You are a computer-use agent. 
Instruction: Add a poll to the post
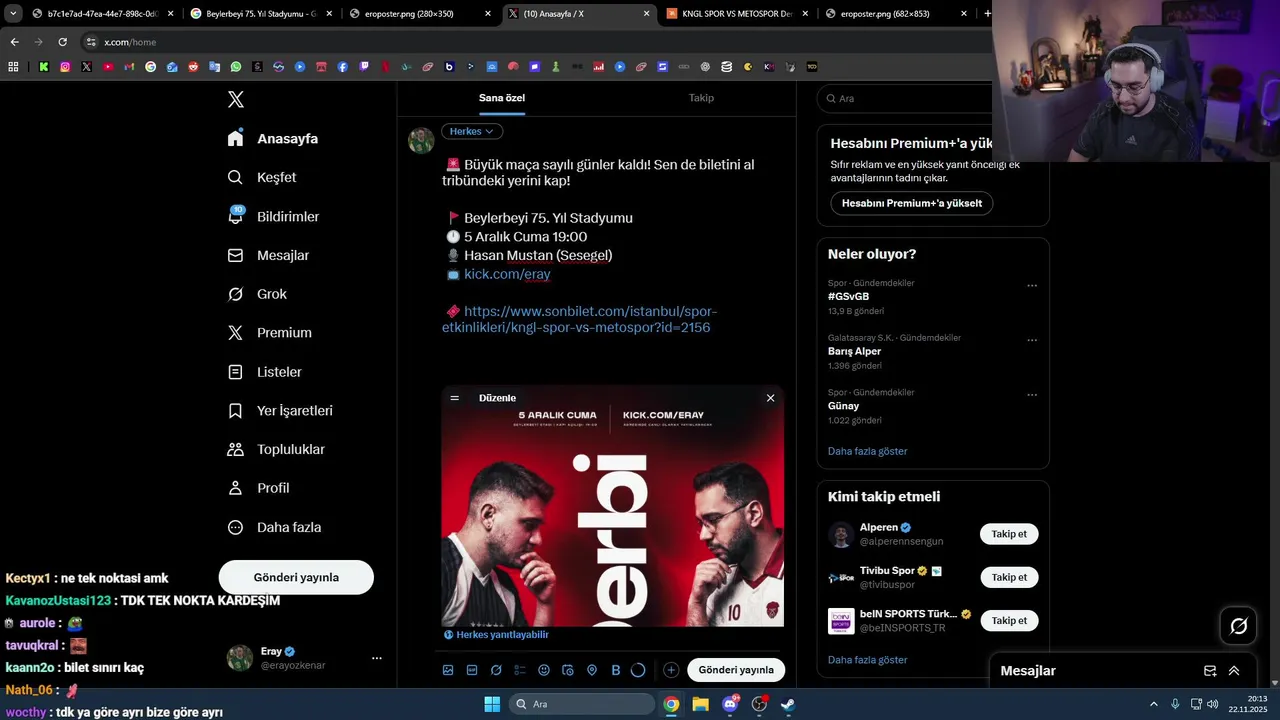tap(520, 670)
